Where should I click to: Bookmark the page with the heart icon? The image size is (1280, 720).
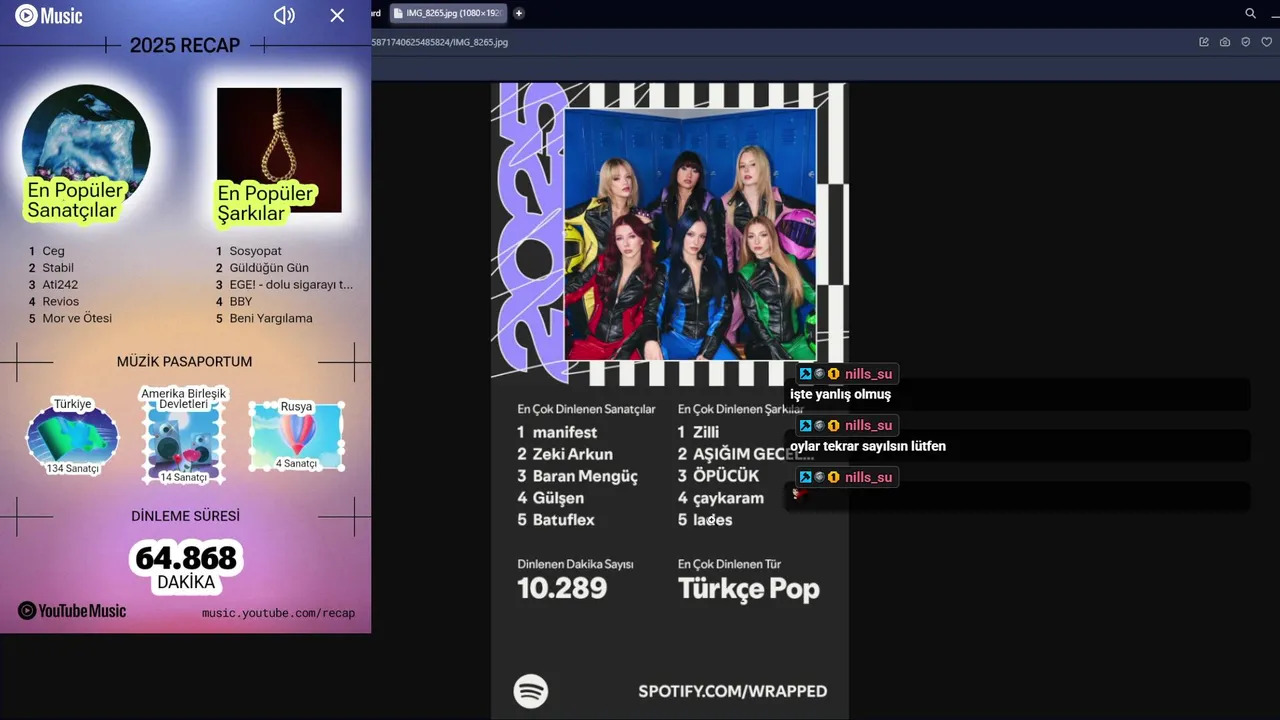(1266, 42)
